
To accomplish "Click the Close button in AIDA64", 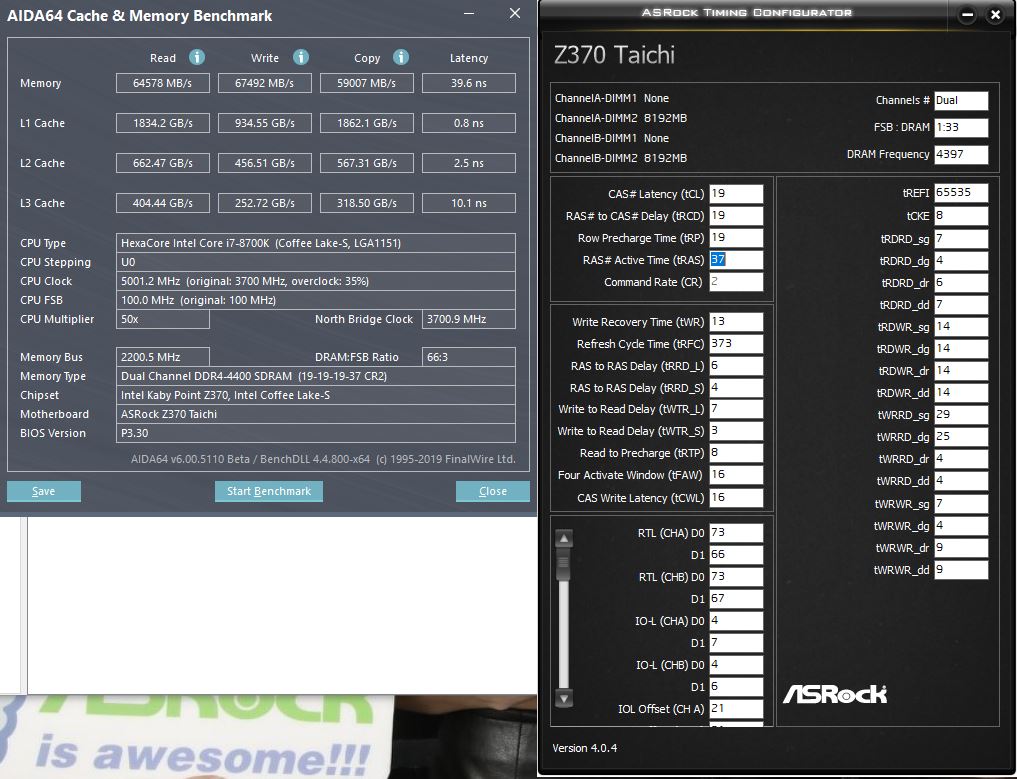I will [493, 491].
